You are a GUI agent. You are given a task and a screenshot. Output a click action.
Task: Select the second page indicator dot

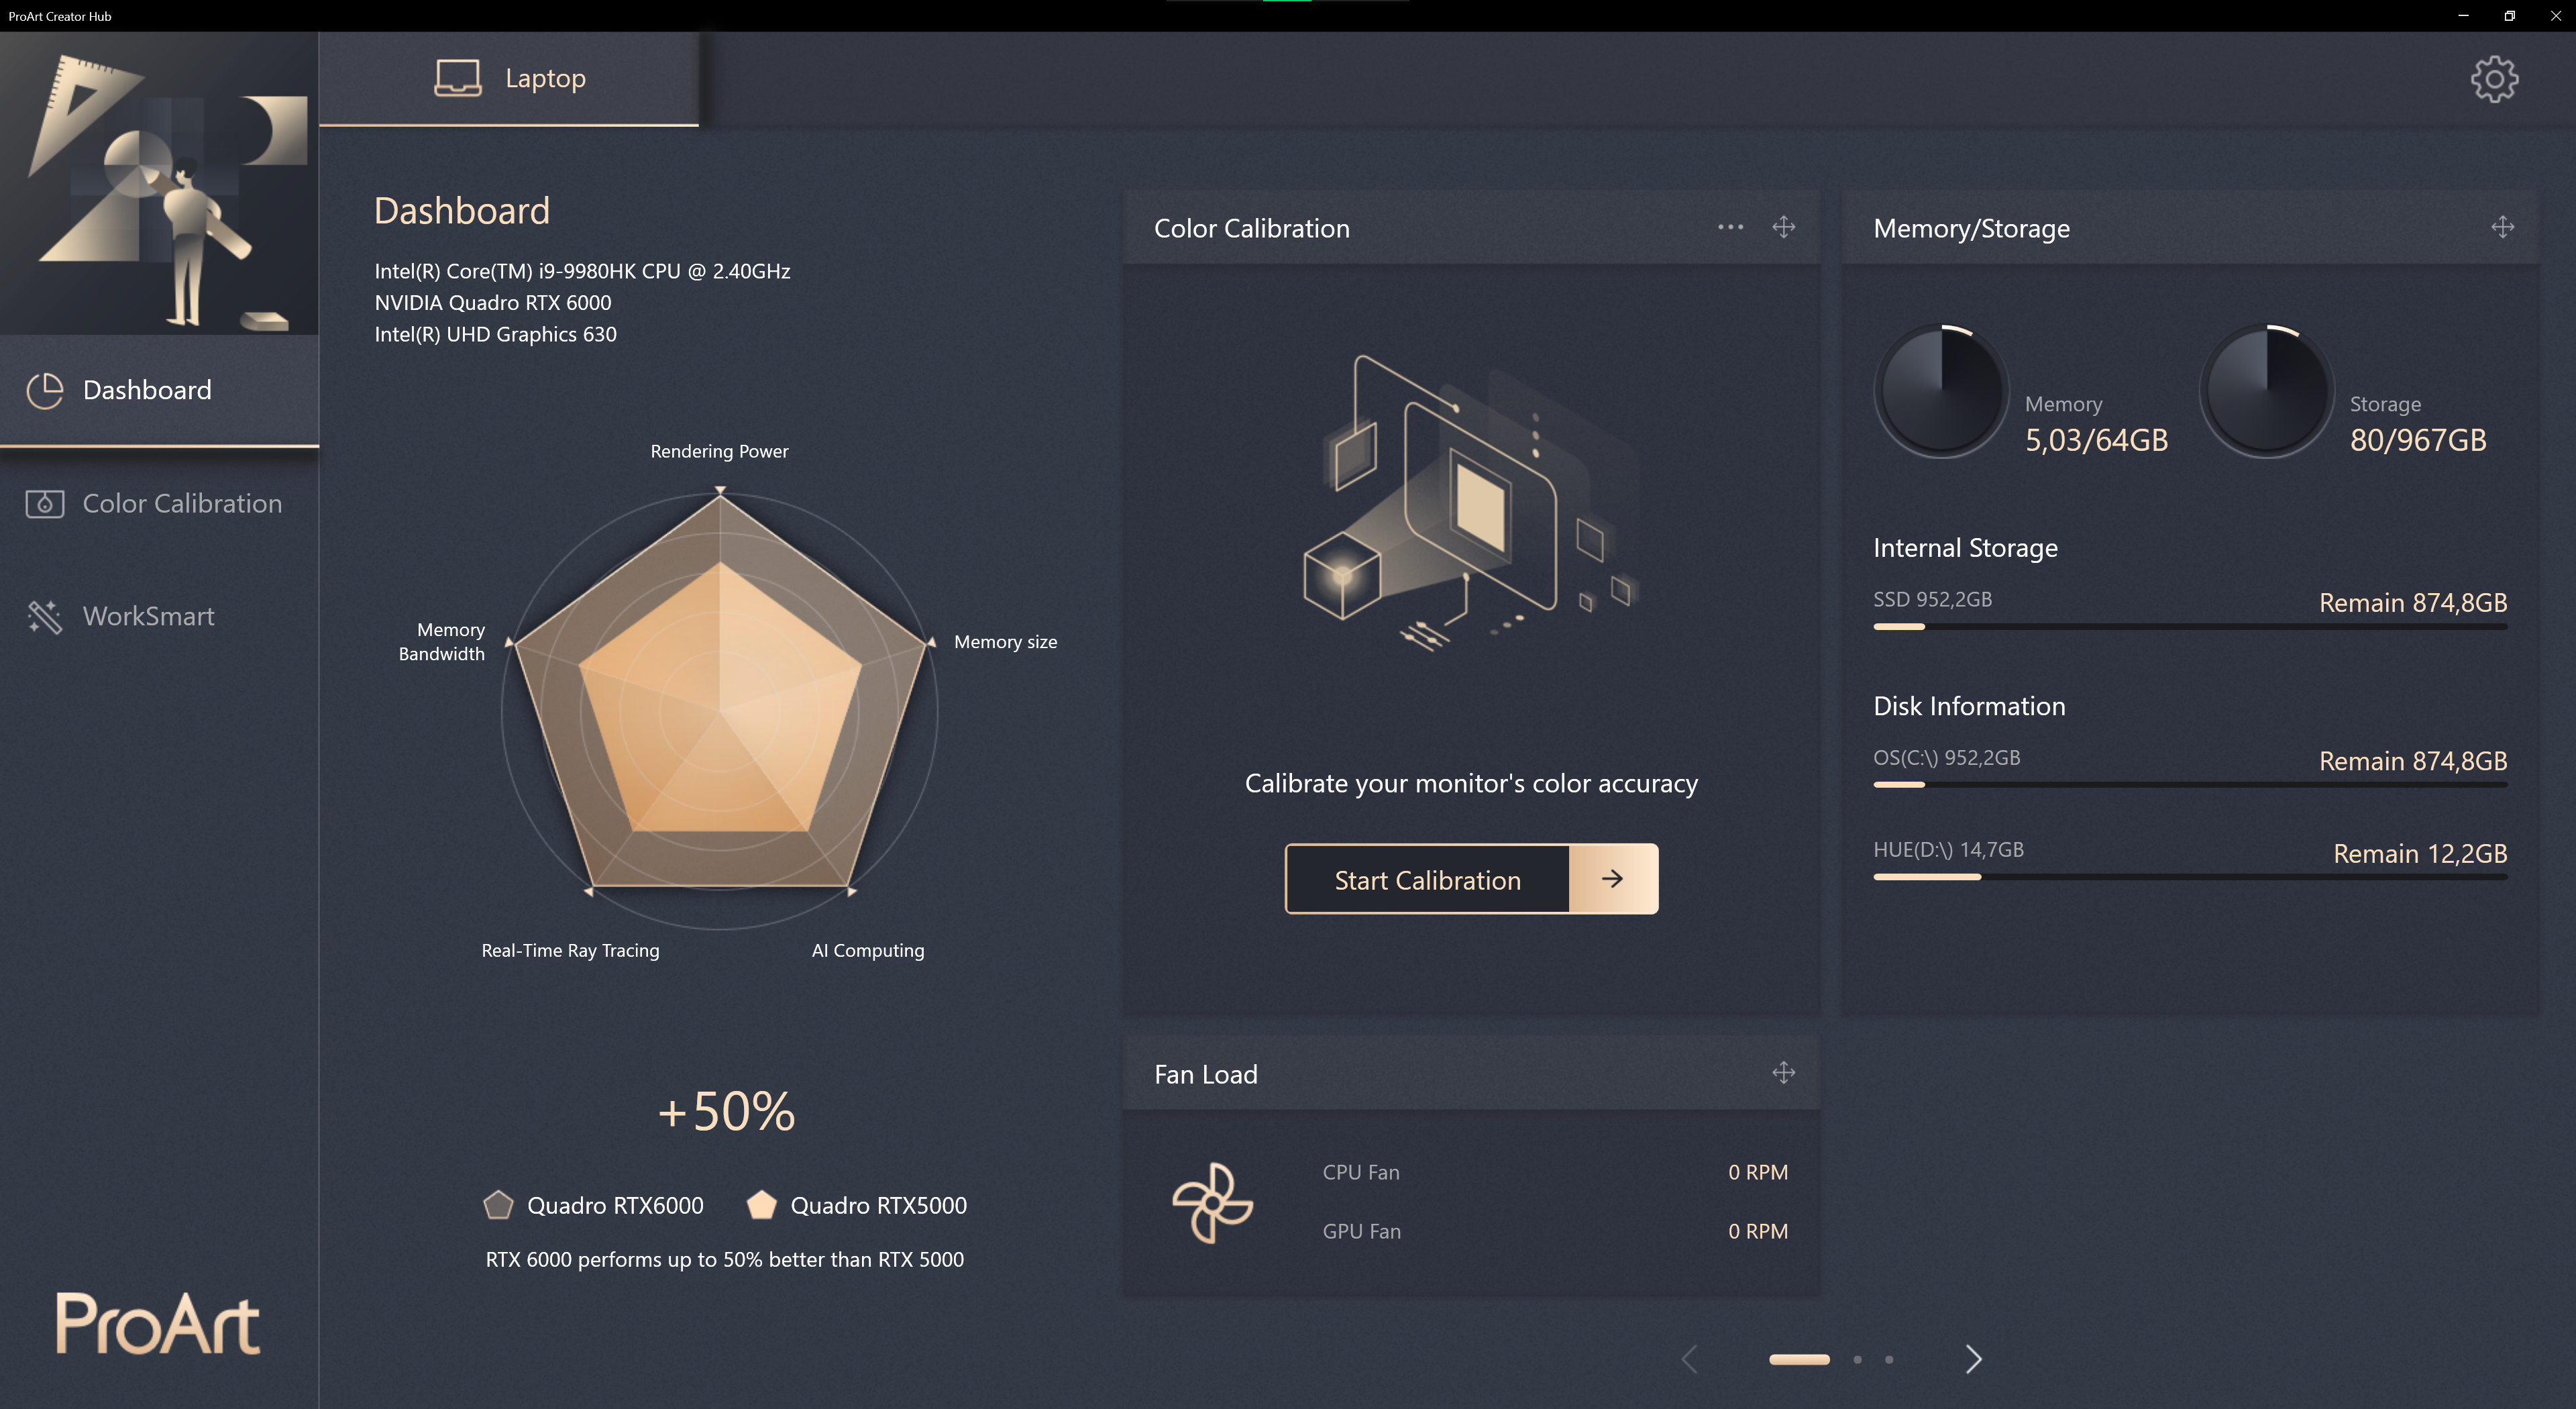point(1857,1359)
